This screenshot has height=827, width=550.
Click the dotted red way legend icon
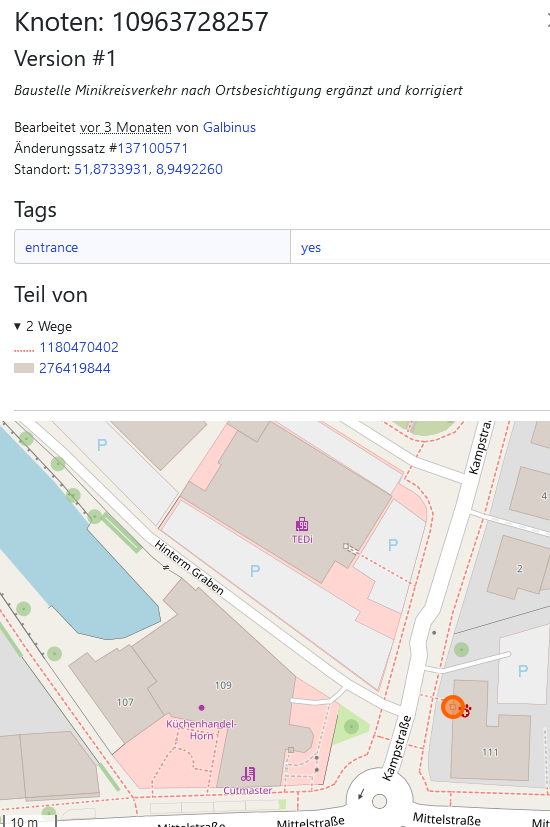tap(24, 348)
